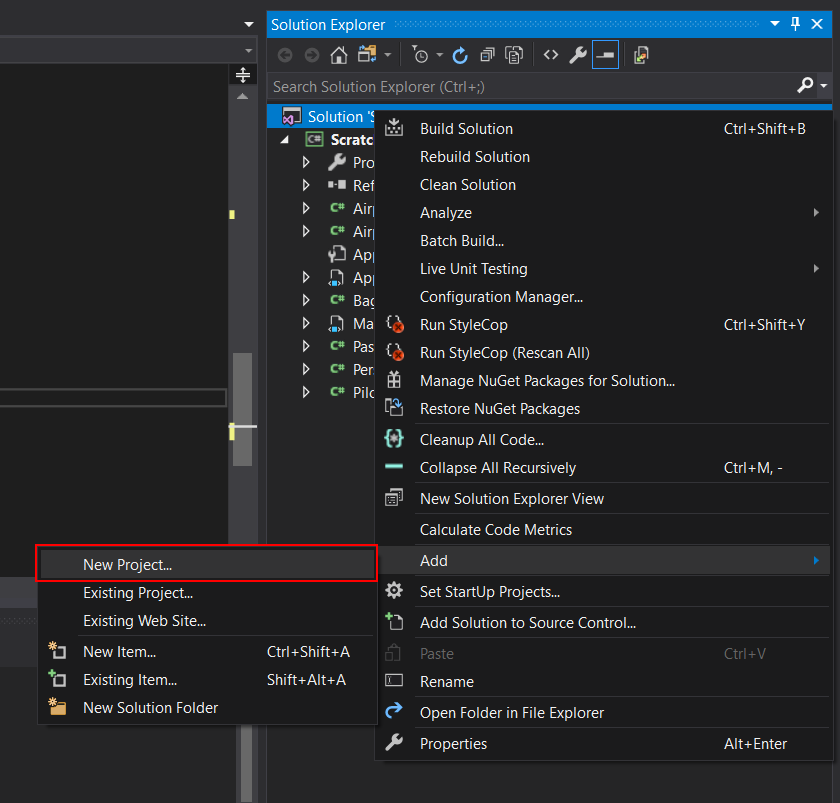The width and height of the screenshot is (840, 803).
Task: Click the editor scroll up arrow
Action: (x=243, y=96)
